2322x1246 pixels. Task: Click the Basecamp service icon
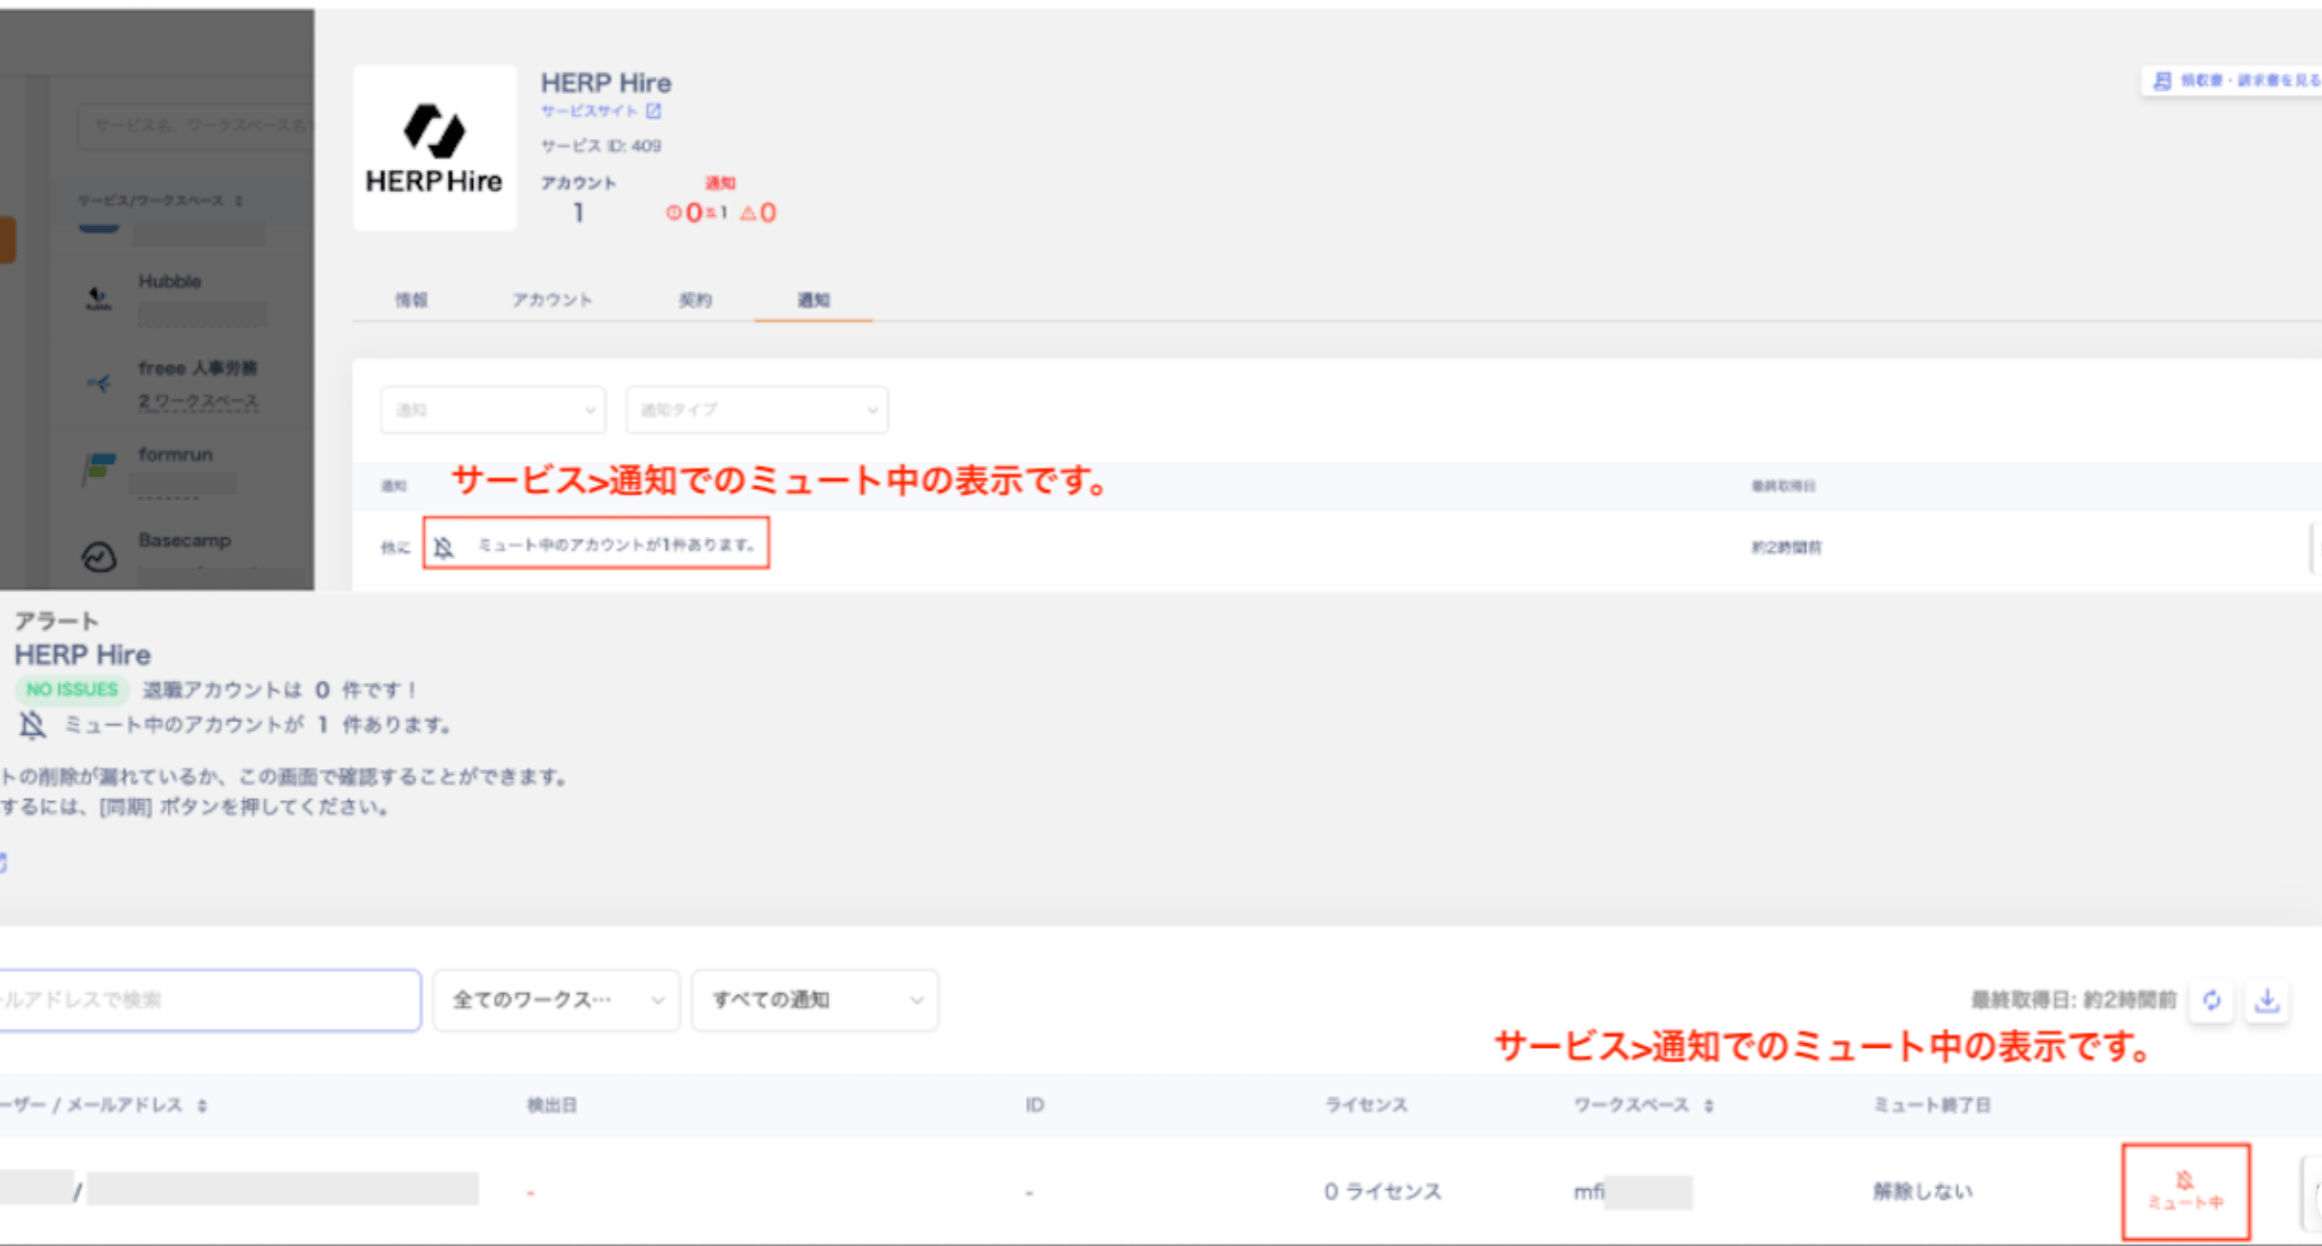[99, 556]
